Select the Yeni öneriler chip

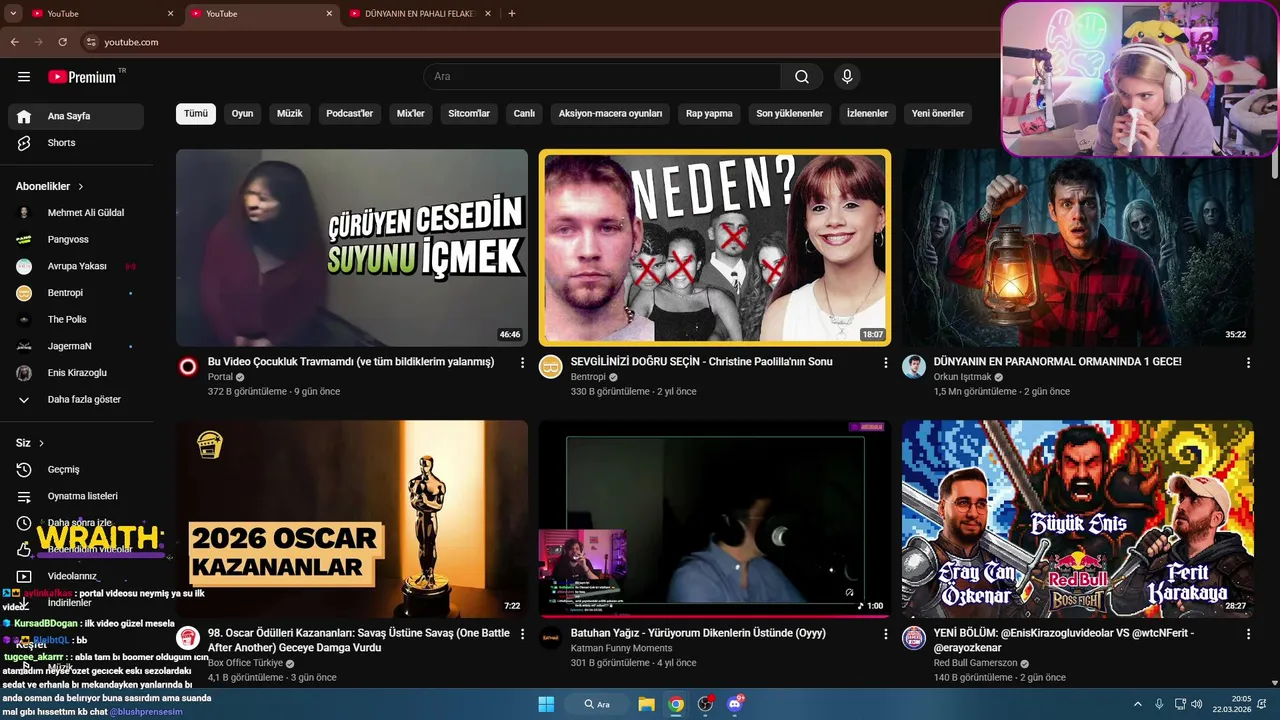(x=938, y=114)
